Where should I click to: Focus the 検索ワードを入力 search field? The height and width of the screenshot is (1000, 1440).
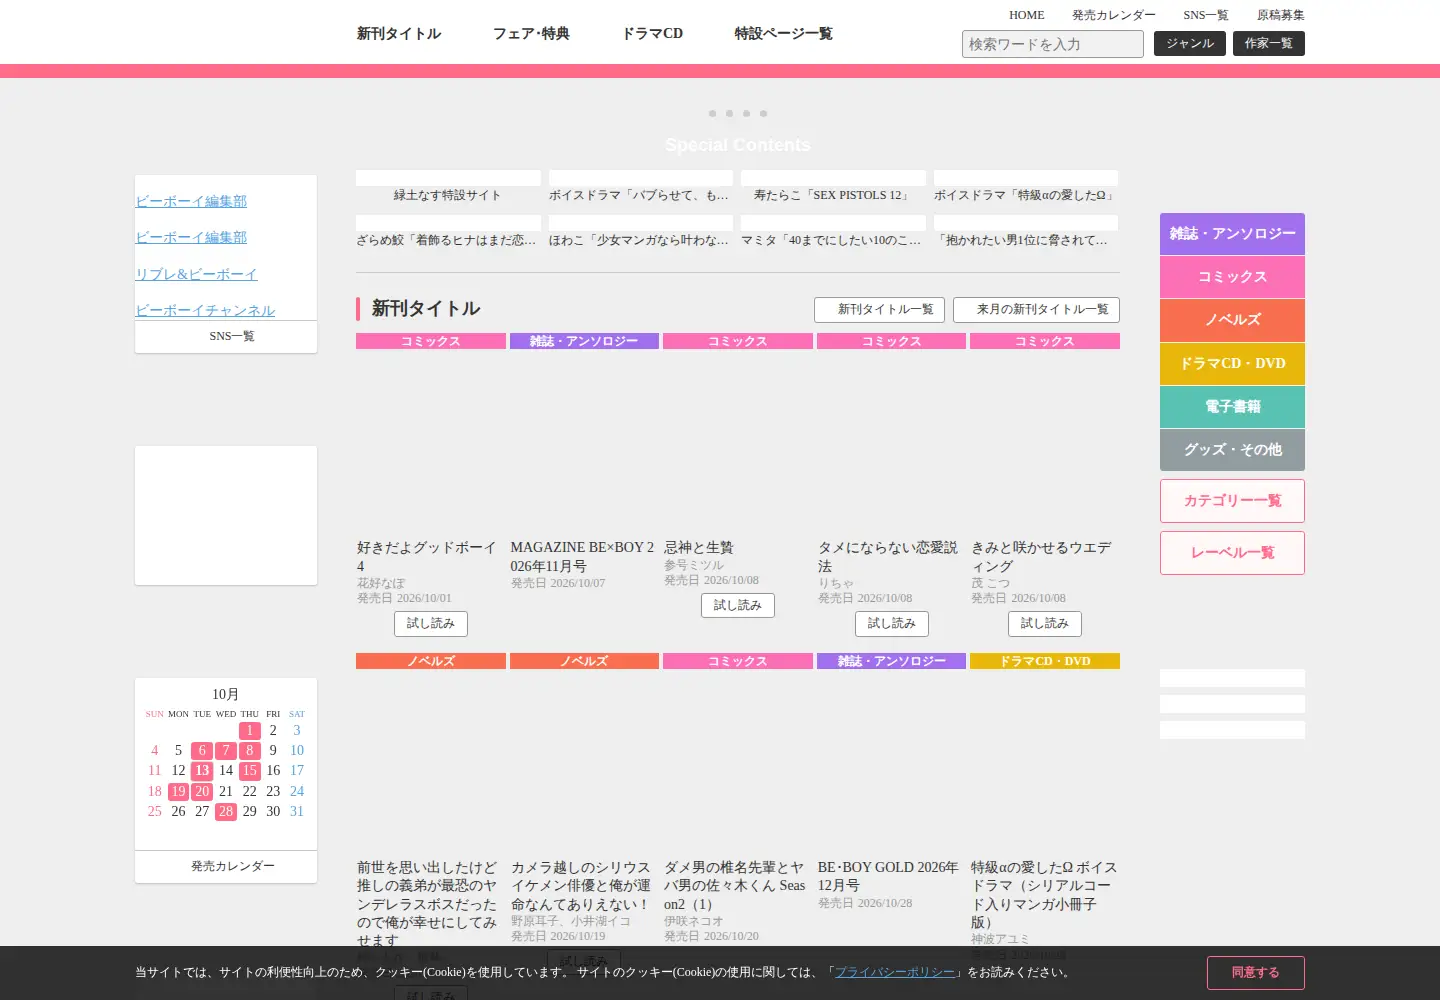(1053, 44)
